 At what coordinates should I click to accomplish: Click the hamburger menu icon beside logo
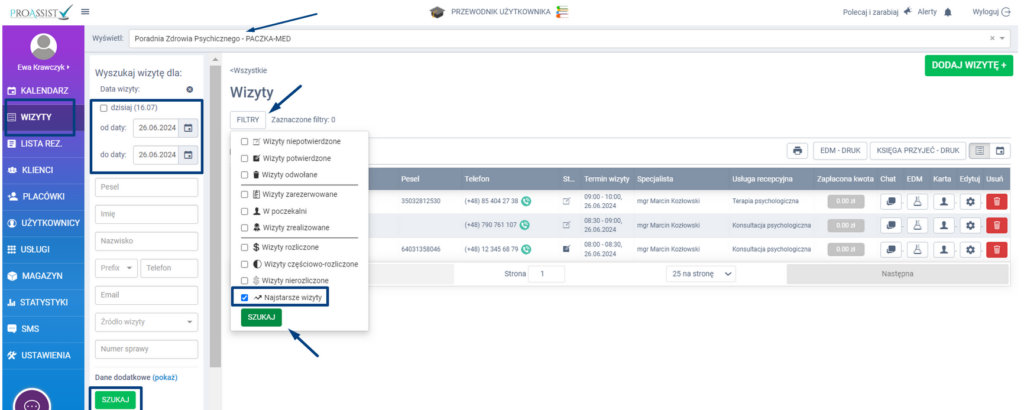[x=85, y=11]
